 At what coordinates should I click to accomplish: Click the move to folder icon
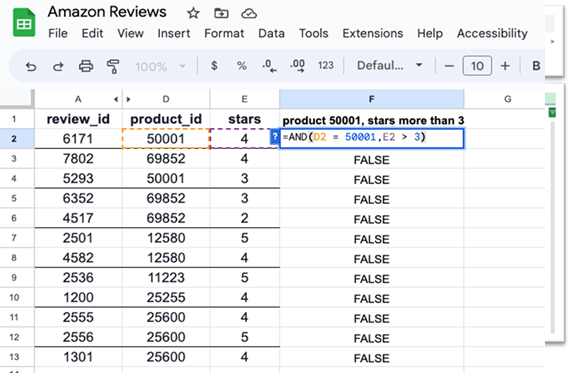click(221, 14)
